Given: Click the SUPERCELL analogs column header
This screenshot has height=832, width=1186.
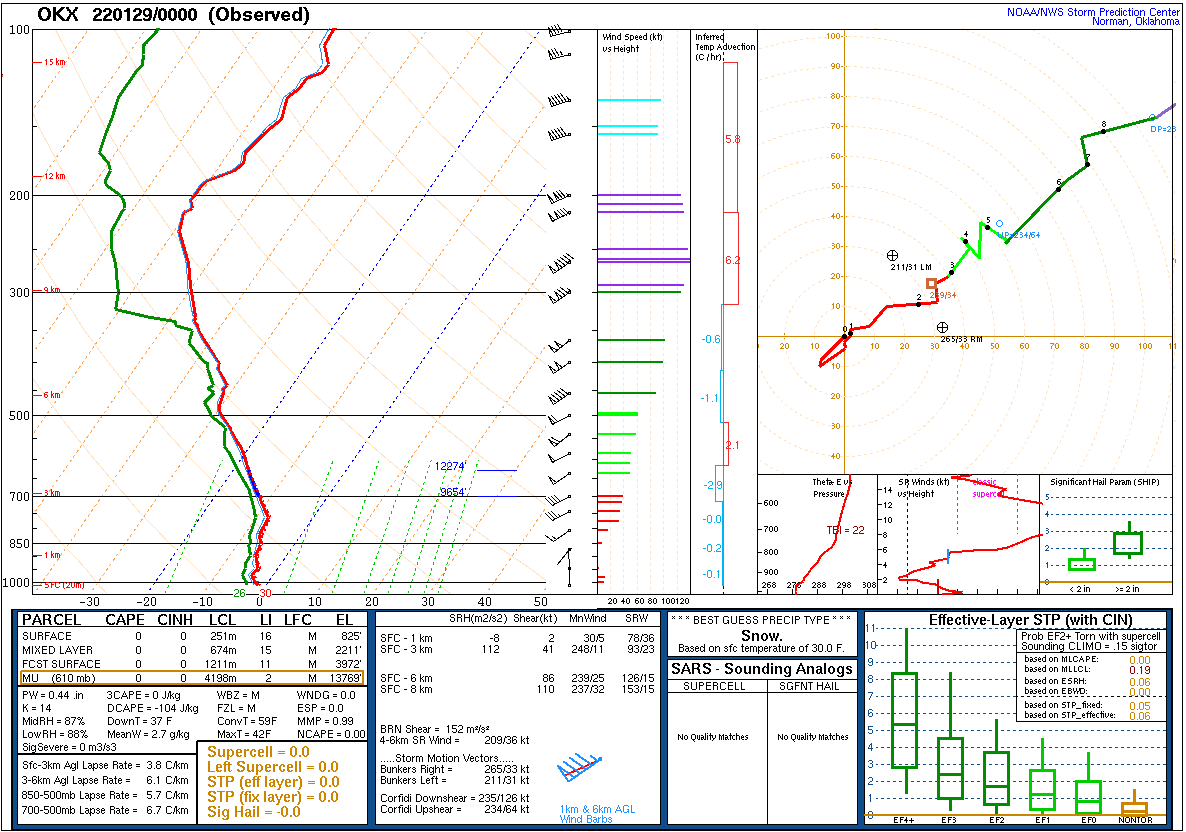Looking at the screenshot, I should point(714,686).
